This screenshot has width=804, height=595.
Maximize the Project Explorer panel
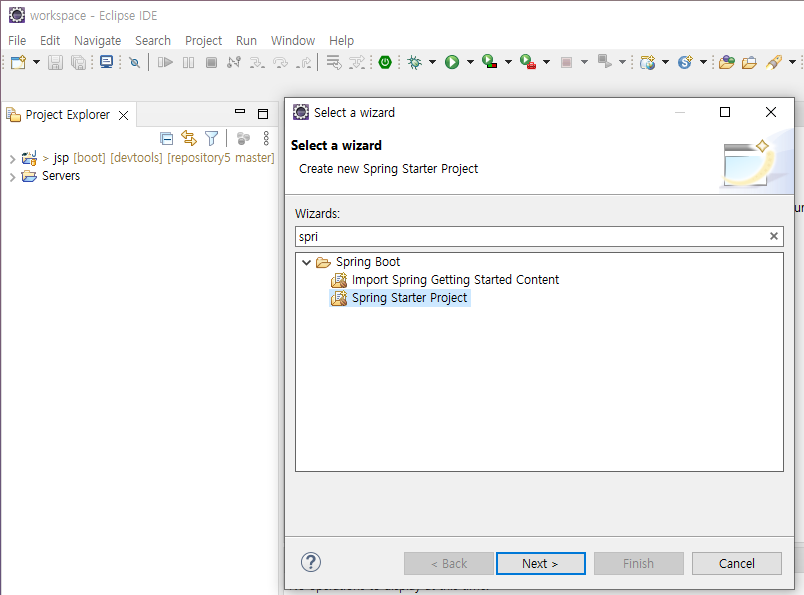coord(263,114)
